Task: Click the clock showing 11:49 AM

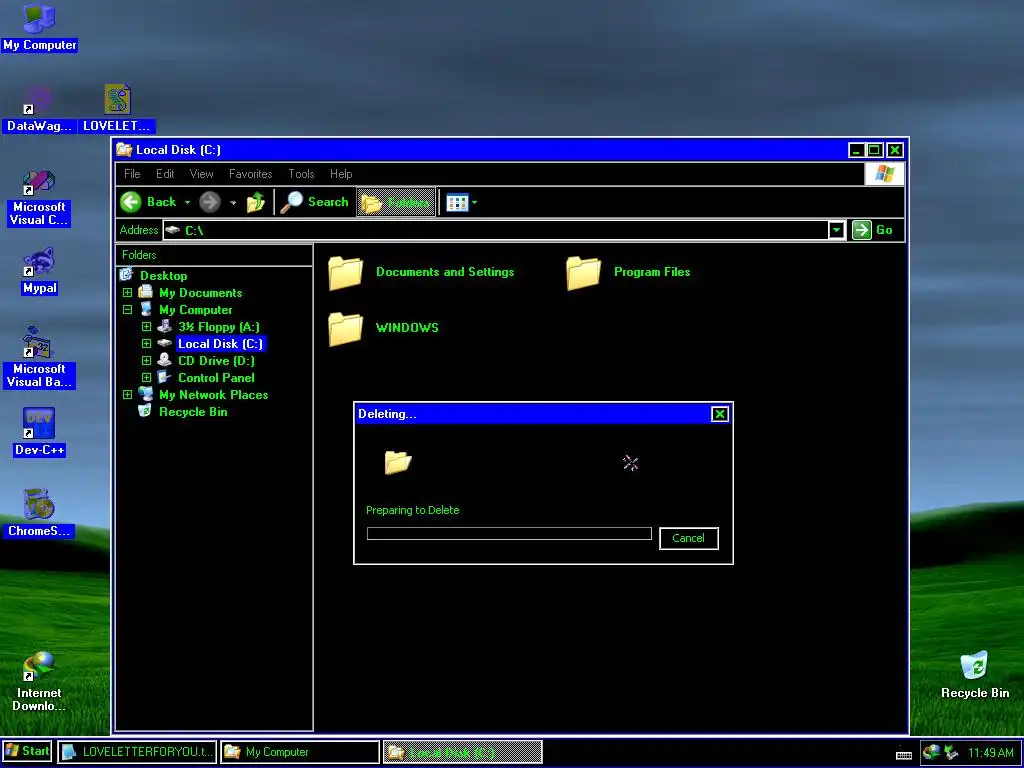Action: pos(990,752)
